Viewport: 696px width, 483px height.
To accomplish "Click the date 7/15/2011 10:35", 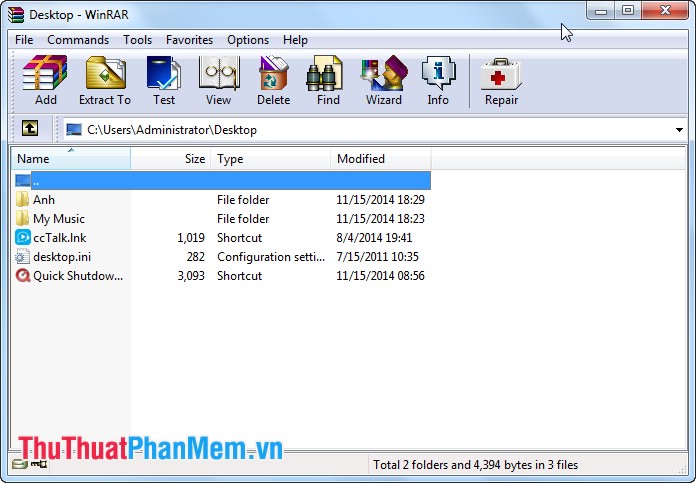I will [x=377, y=257].
